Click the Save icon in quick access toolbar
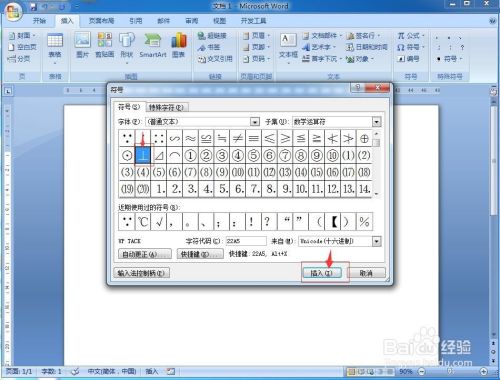This screenshot has width=500, height=380. click(34, 6)
